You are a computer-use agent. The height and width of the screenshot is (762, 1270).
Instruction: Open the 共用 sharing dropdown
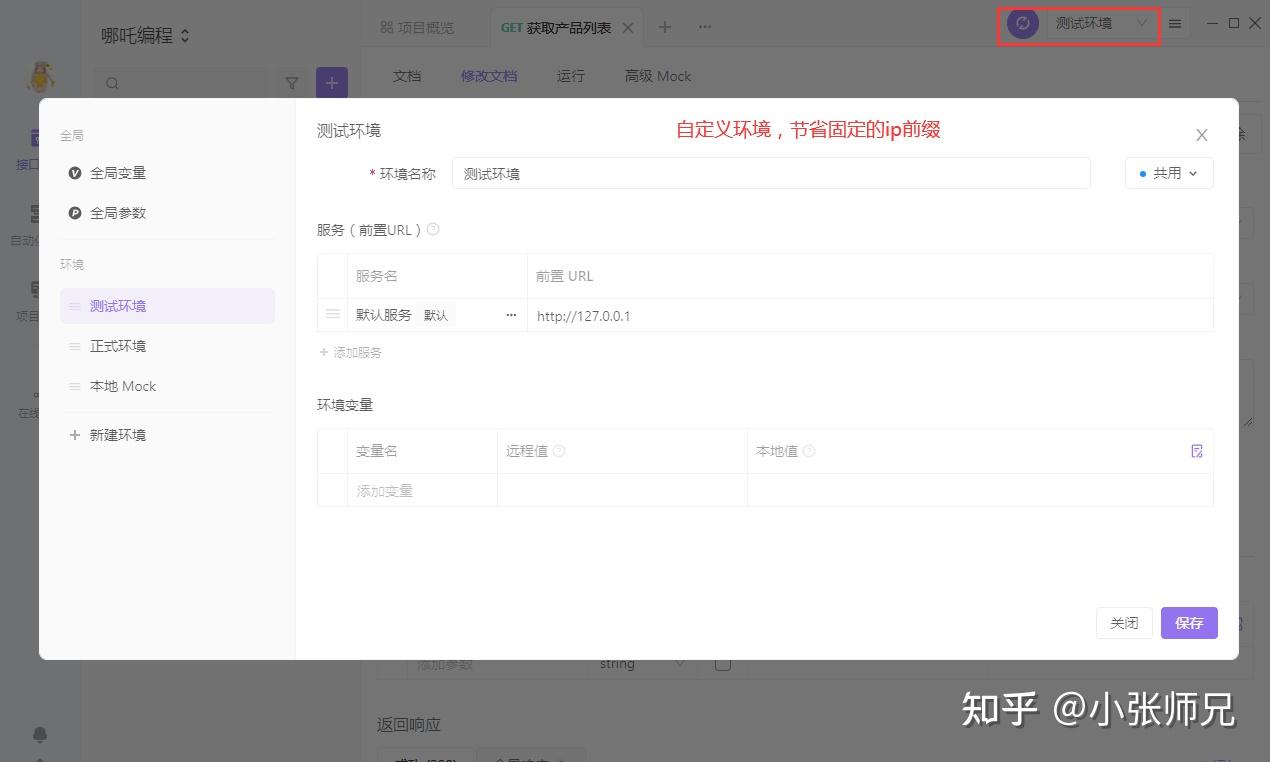(x=1169, y=173)
